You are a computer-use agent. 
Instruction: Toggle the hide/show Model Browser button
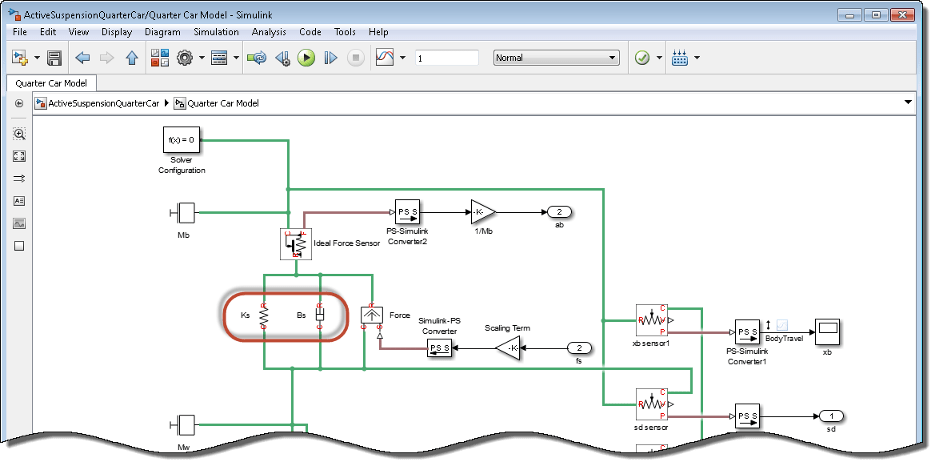[x=19, y=103]
